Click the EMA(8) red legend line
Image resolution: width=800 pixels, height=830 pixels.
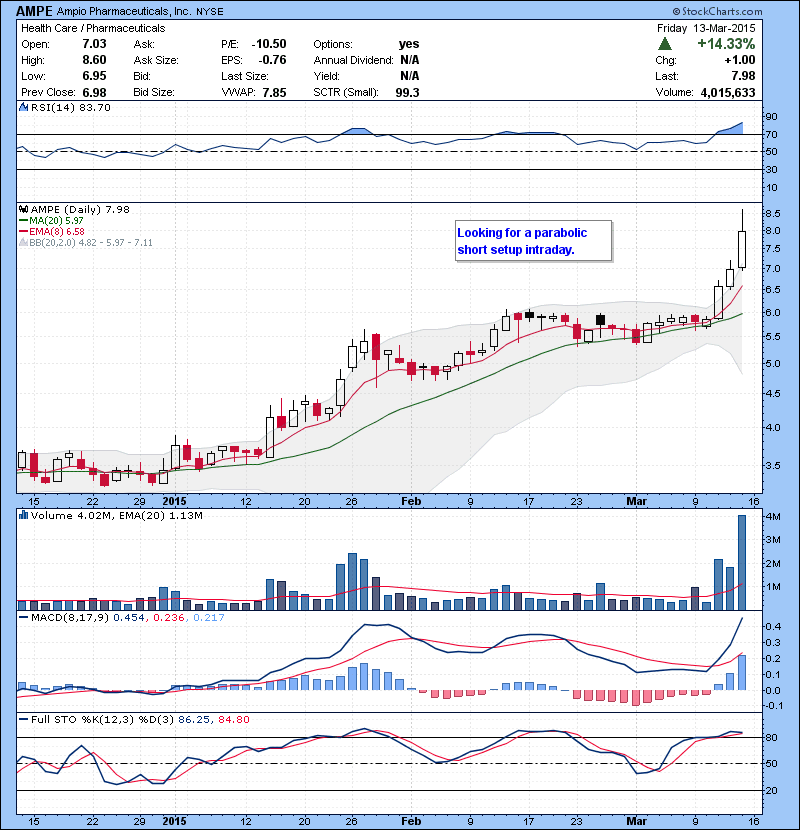(x=23, y=231)
